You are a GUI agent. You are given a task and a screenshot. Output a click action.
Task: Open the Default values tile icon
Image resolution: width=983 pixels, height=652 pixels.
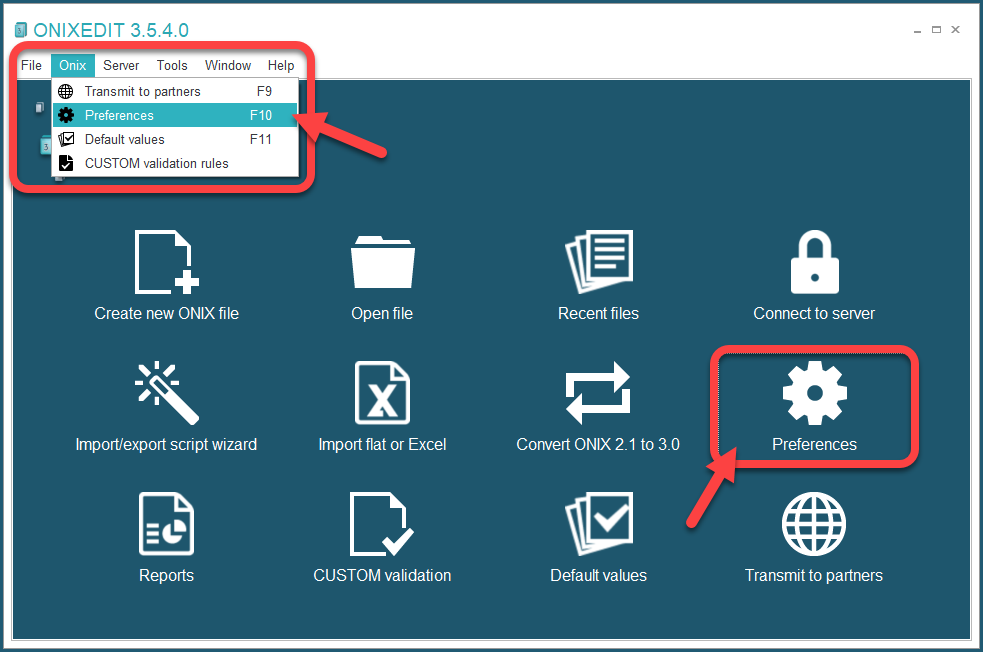coord(599,524)
